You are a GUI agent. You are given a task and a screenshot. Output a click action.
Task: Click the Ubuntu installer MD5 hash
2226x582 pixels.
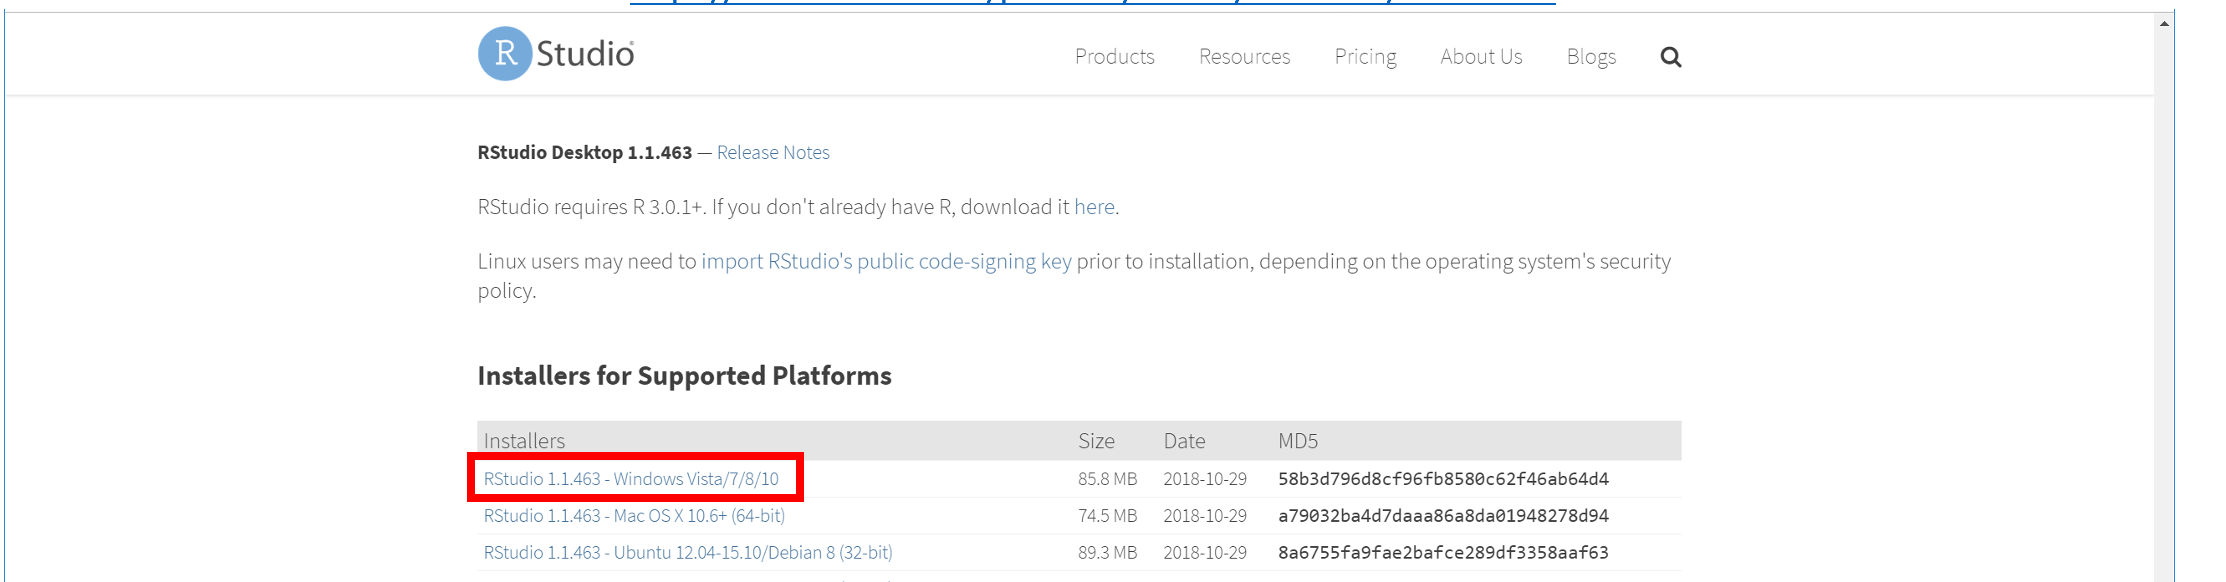click(1443, 553)
